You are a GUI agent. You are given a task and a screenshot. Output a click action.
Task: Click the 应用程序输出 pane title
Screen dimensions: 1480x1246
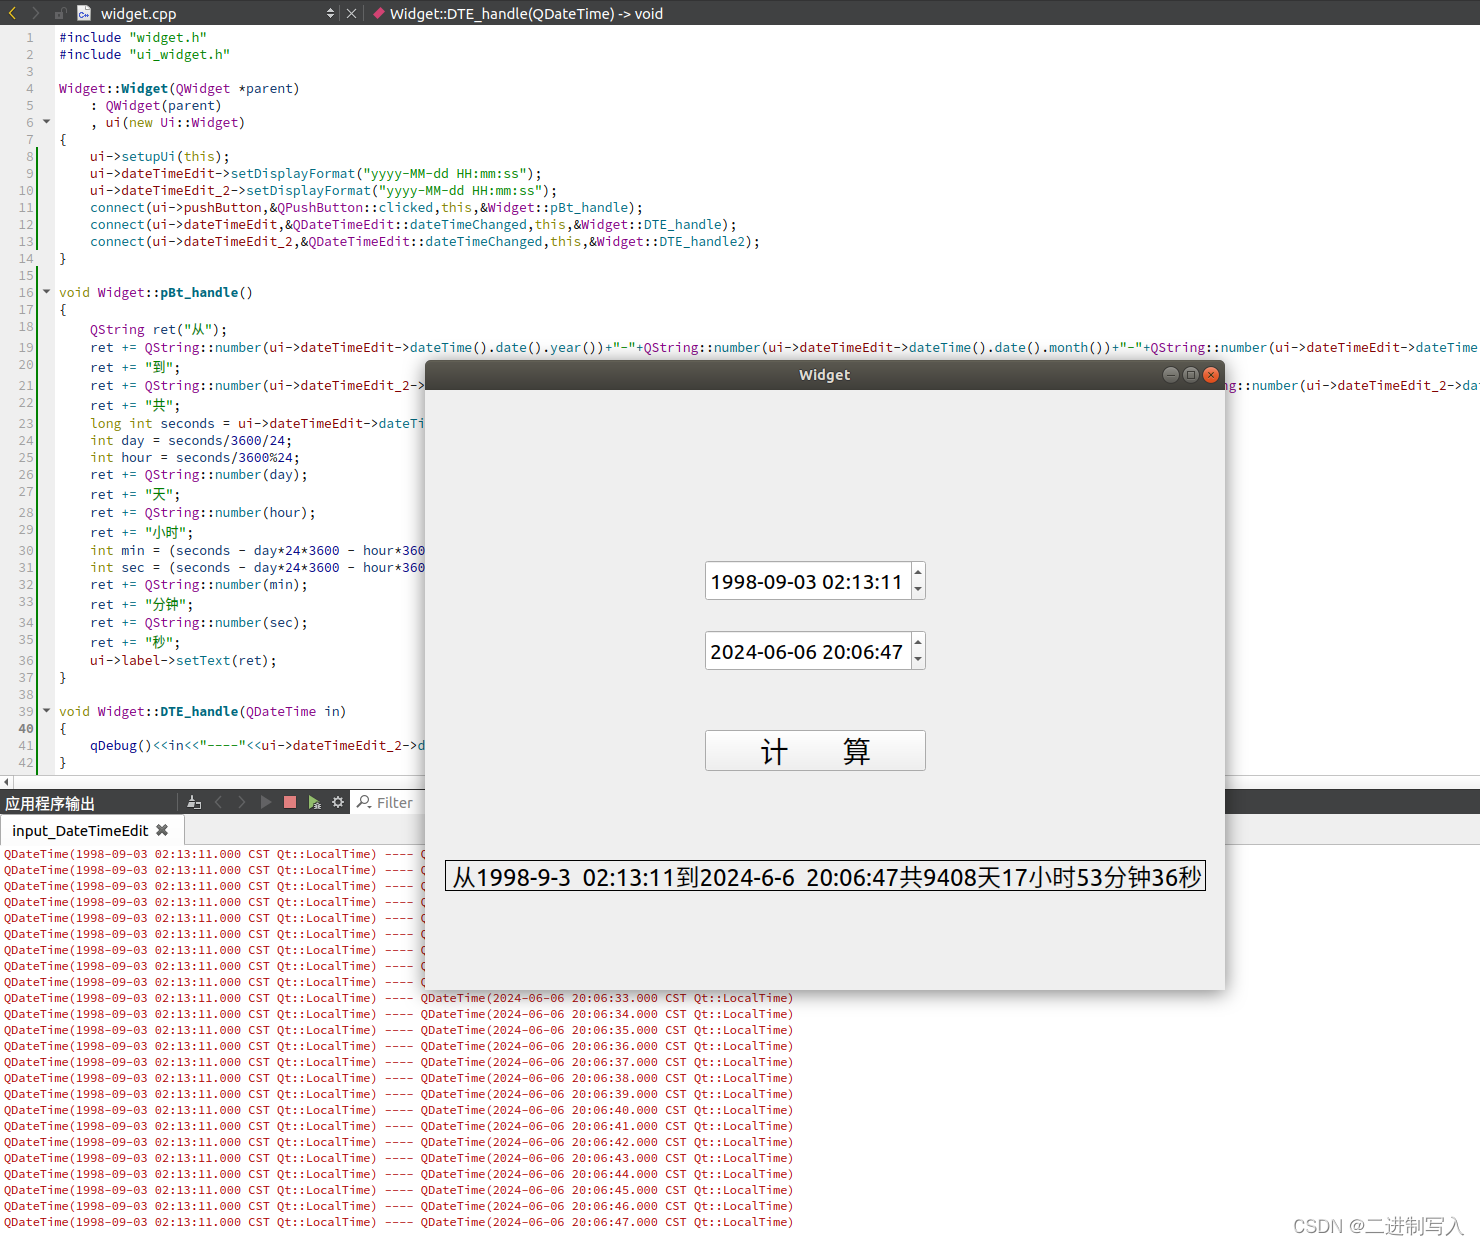tap(50, 803)
